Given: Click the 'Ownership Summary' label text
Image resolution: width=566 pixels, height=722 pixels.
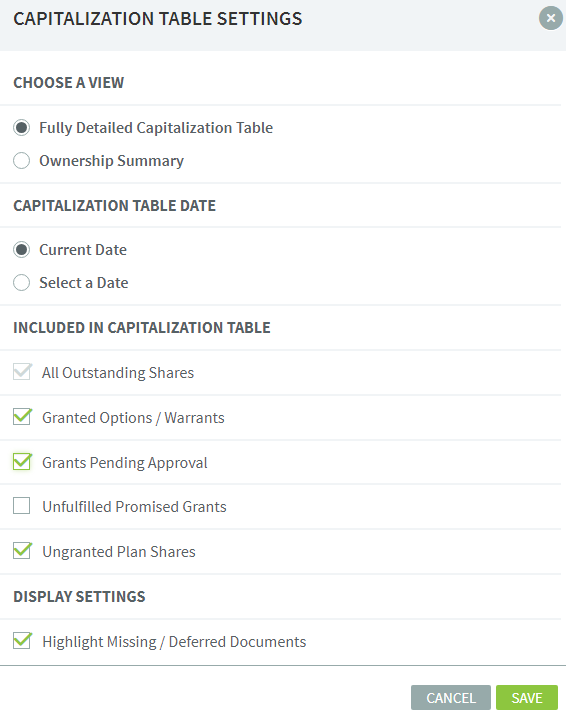Looking at the screenshot, I should [x=111, y=161].
